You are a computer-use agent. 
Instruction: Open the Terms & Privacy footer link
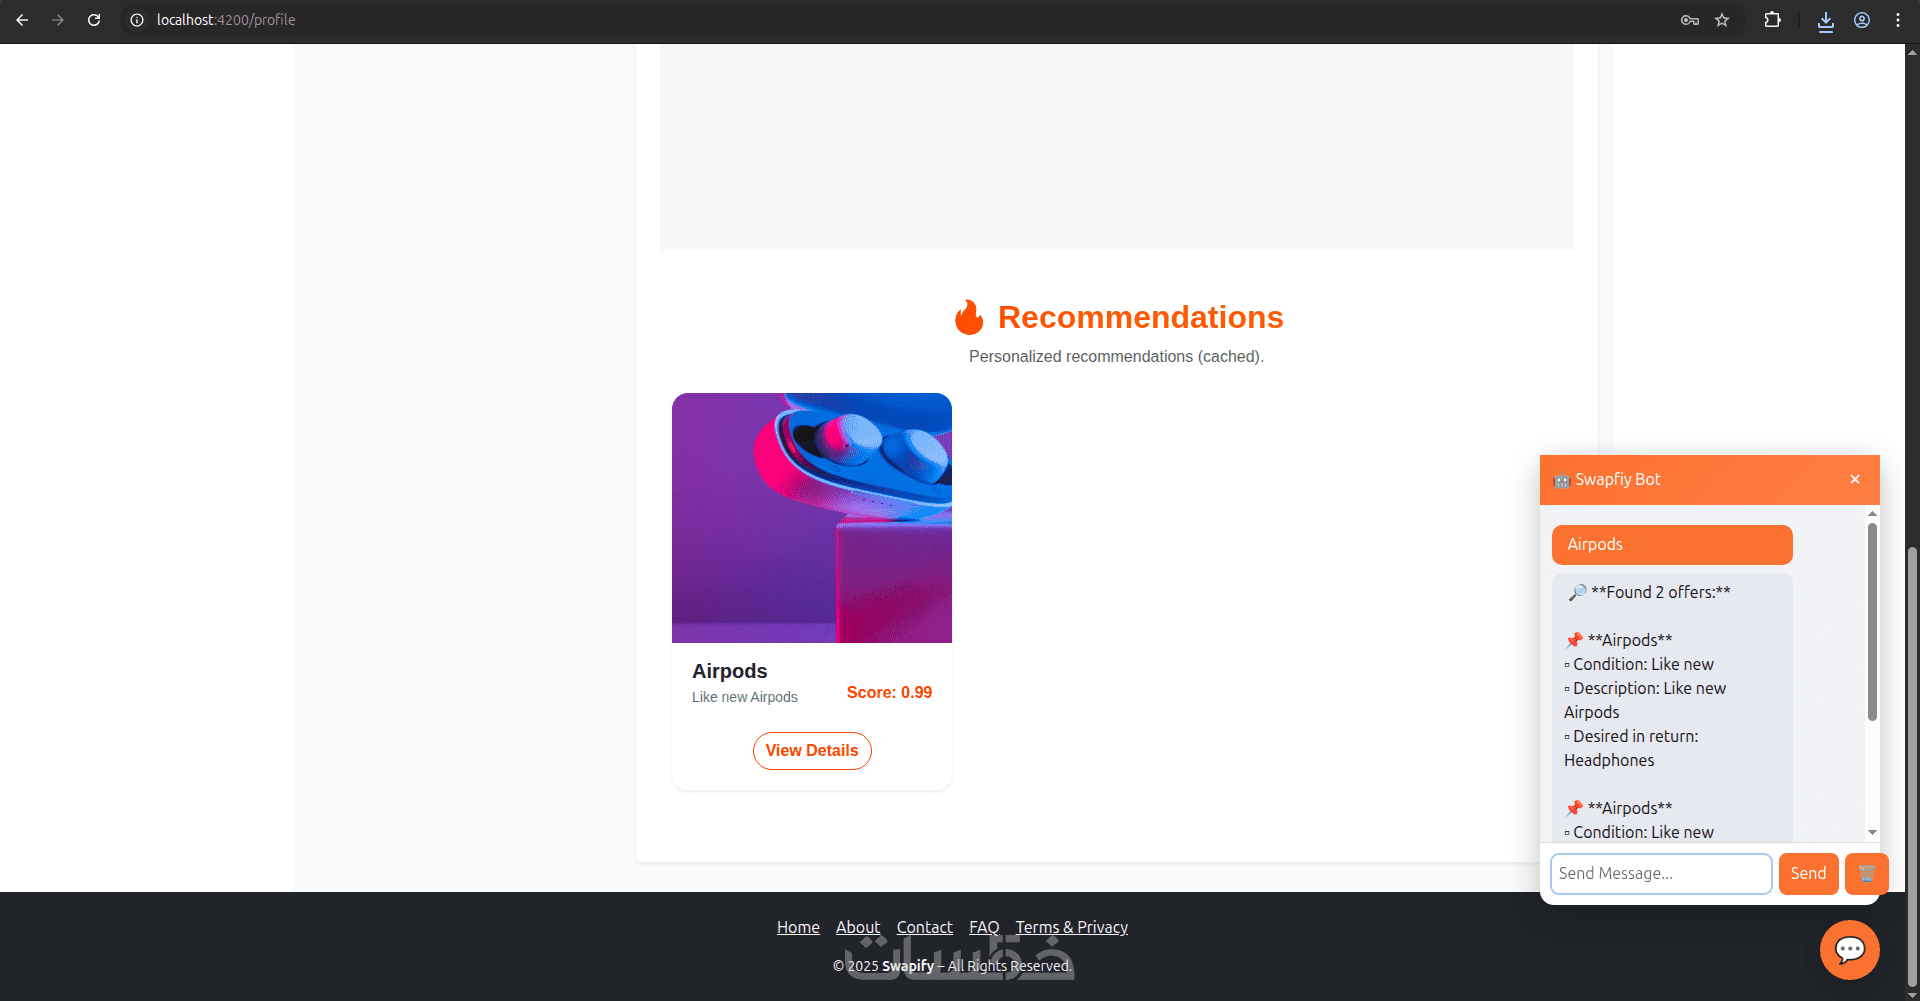[1072, 927]
